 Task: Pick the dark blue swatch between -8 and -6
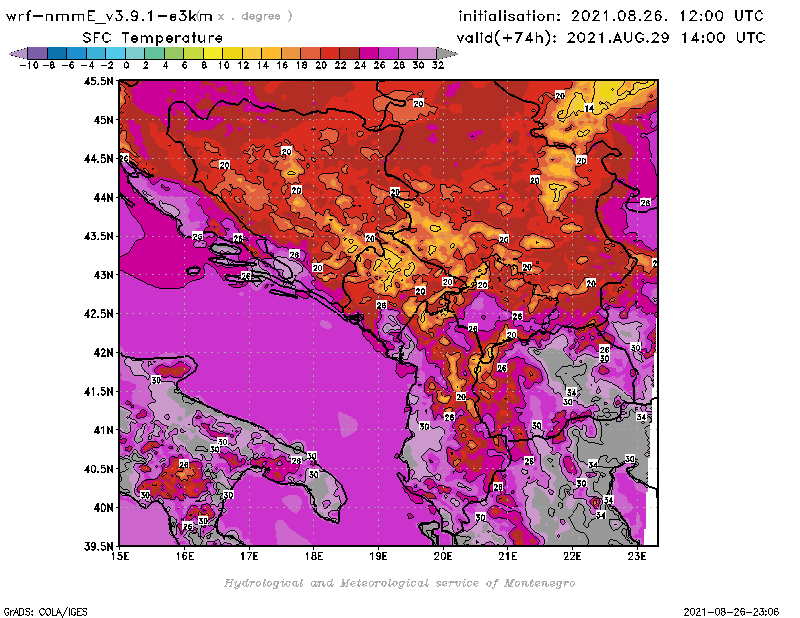[57, 53]
